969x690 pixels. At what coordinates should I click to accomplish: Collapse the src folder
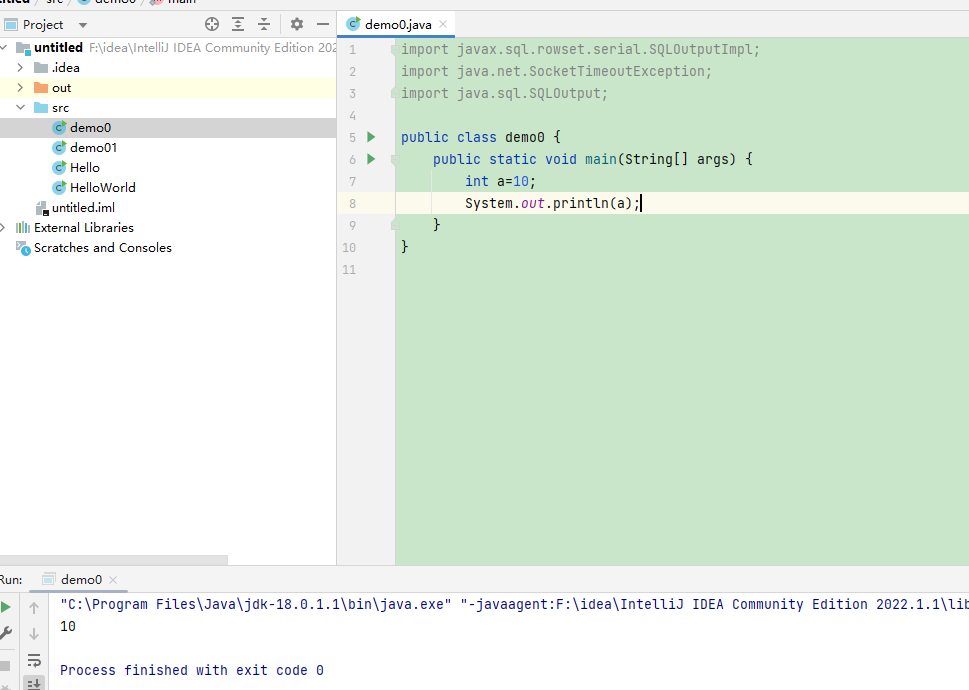(20, 107)
